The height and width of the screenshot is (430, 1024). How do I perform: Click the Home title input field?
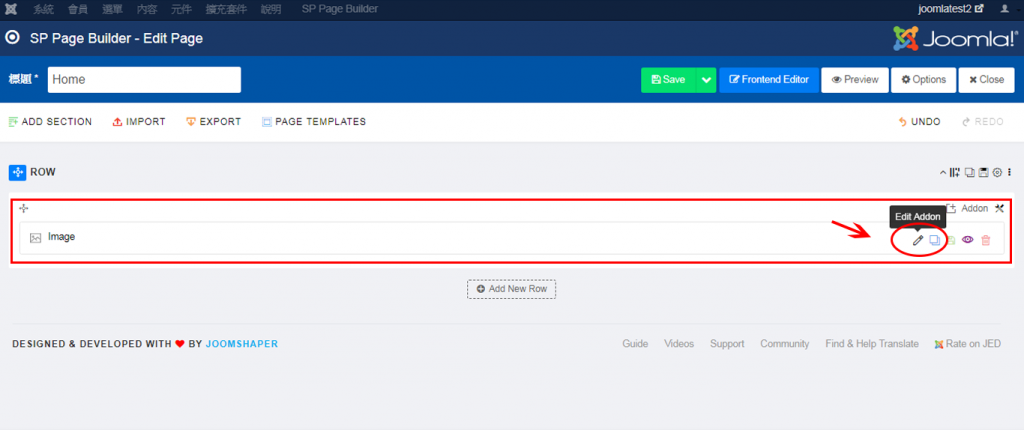click(x=144, y=80)
